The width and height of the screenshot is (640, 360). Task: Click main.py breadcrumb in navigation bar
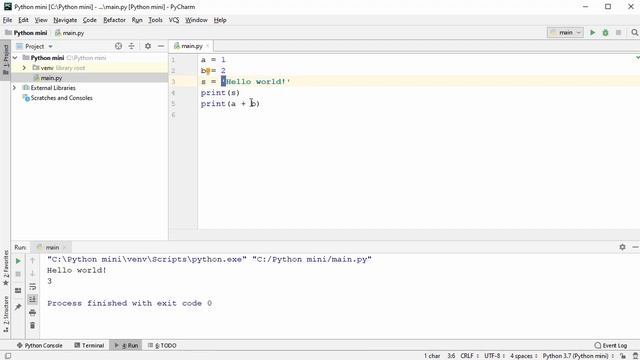[x=69, y=33]
